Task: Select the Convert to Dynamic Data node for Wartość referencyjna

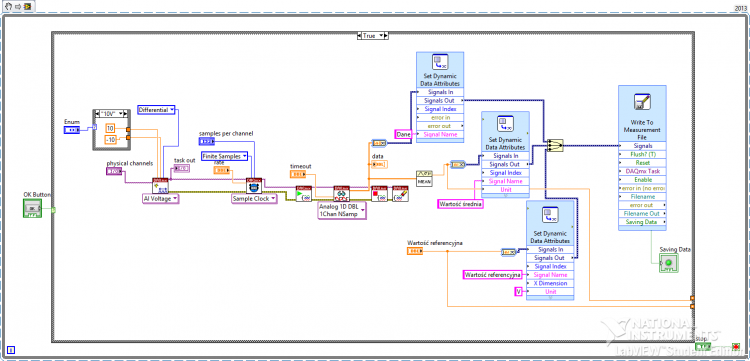Action: coord(508,252)
